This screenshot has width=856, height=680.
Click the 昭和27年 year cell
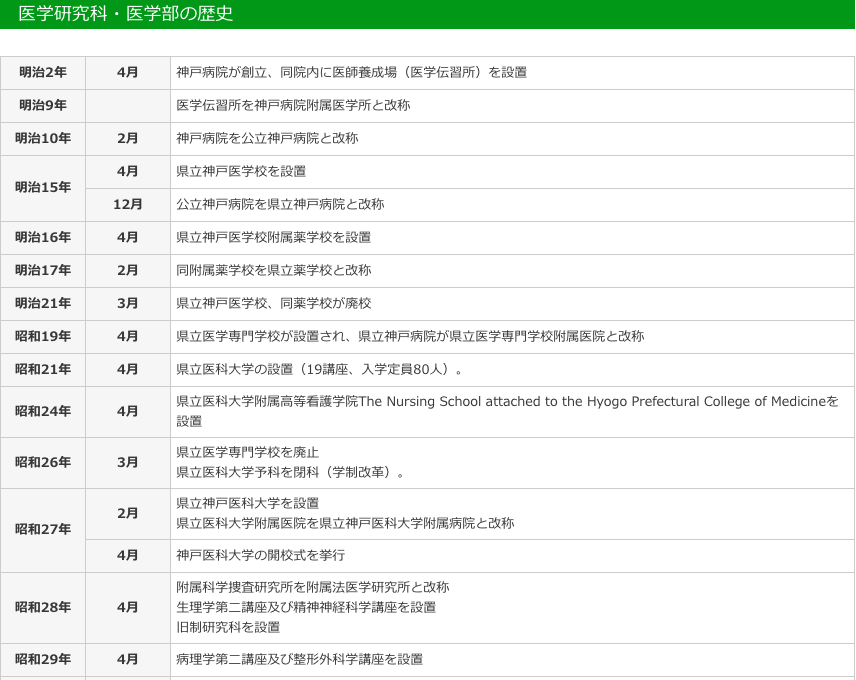[43, 530]
